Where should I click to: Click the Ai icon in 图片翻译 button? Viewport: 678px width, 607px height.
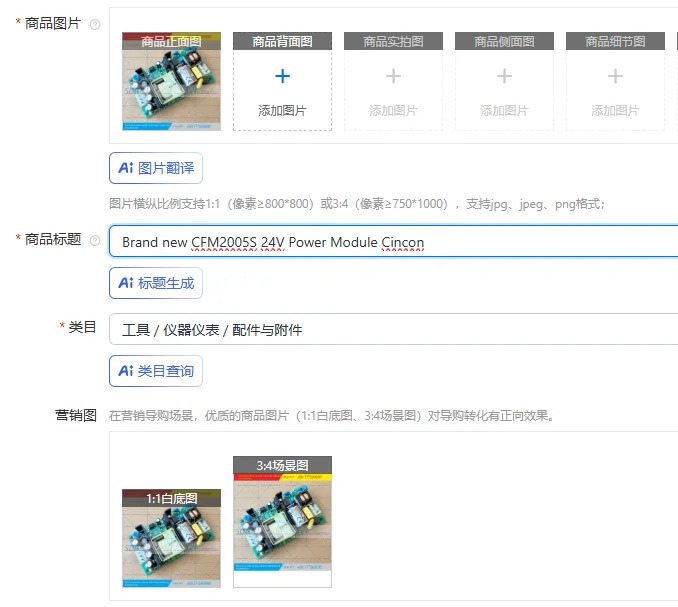(126, 168)
